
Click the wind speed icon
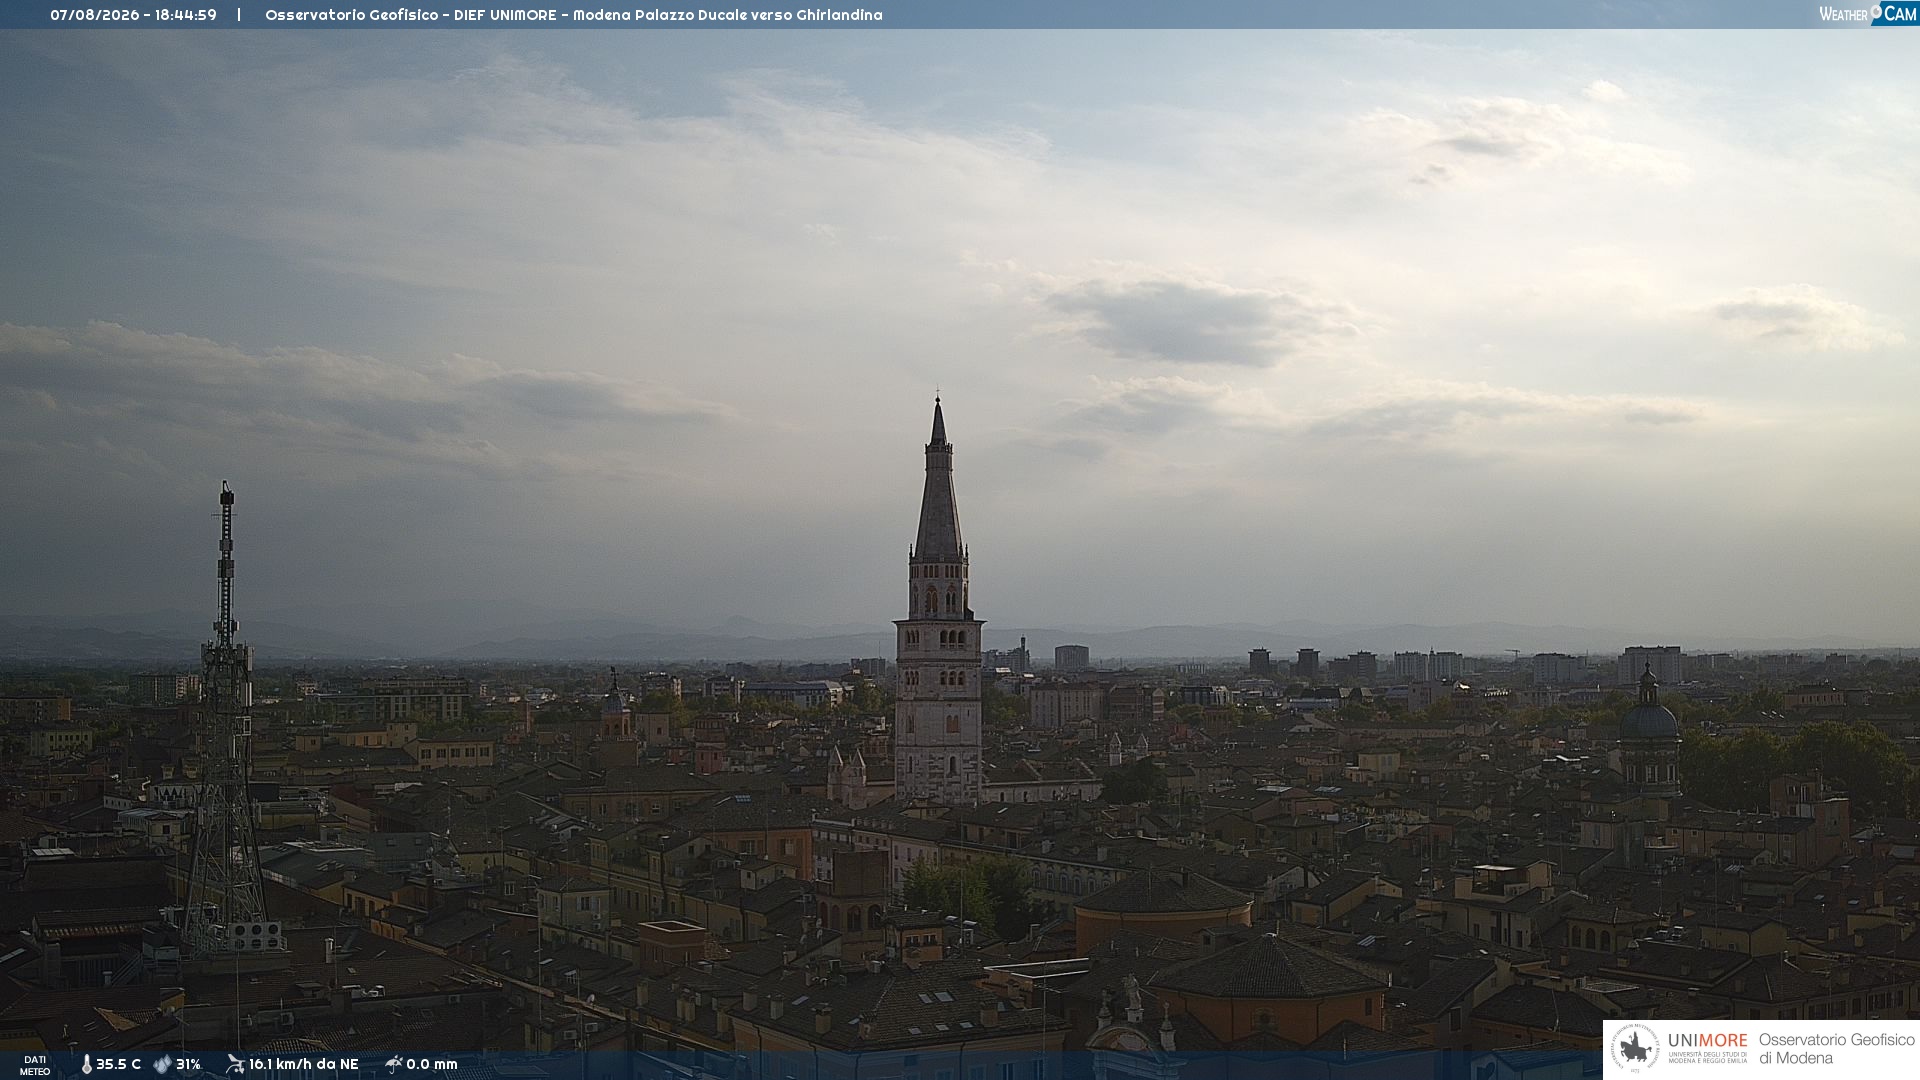235,1064
